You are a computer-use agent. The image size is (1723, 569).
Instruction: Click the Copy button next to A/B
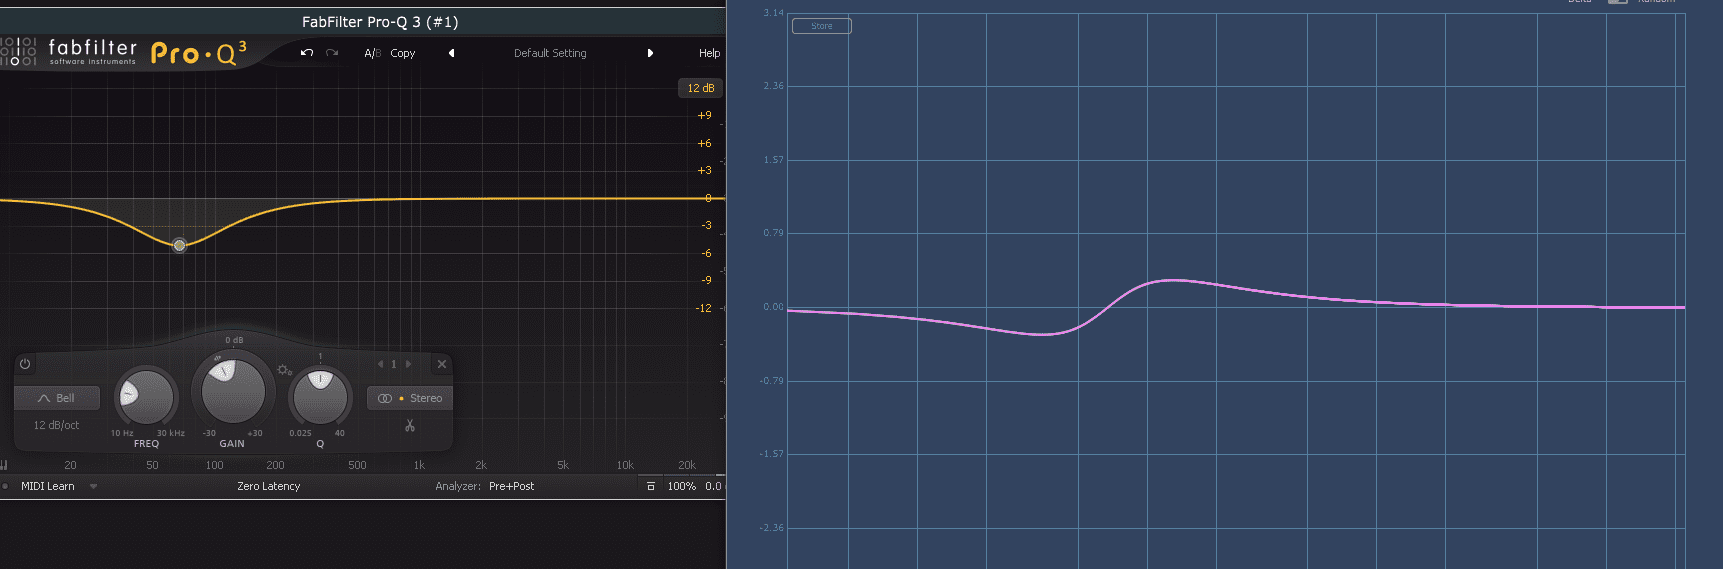(x=403, y=53)
